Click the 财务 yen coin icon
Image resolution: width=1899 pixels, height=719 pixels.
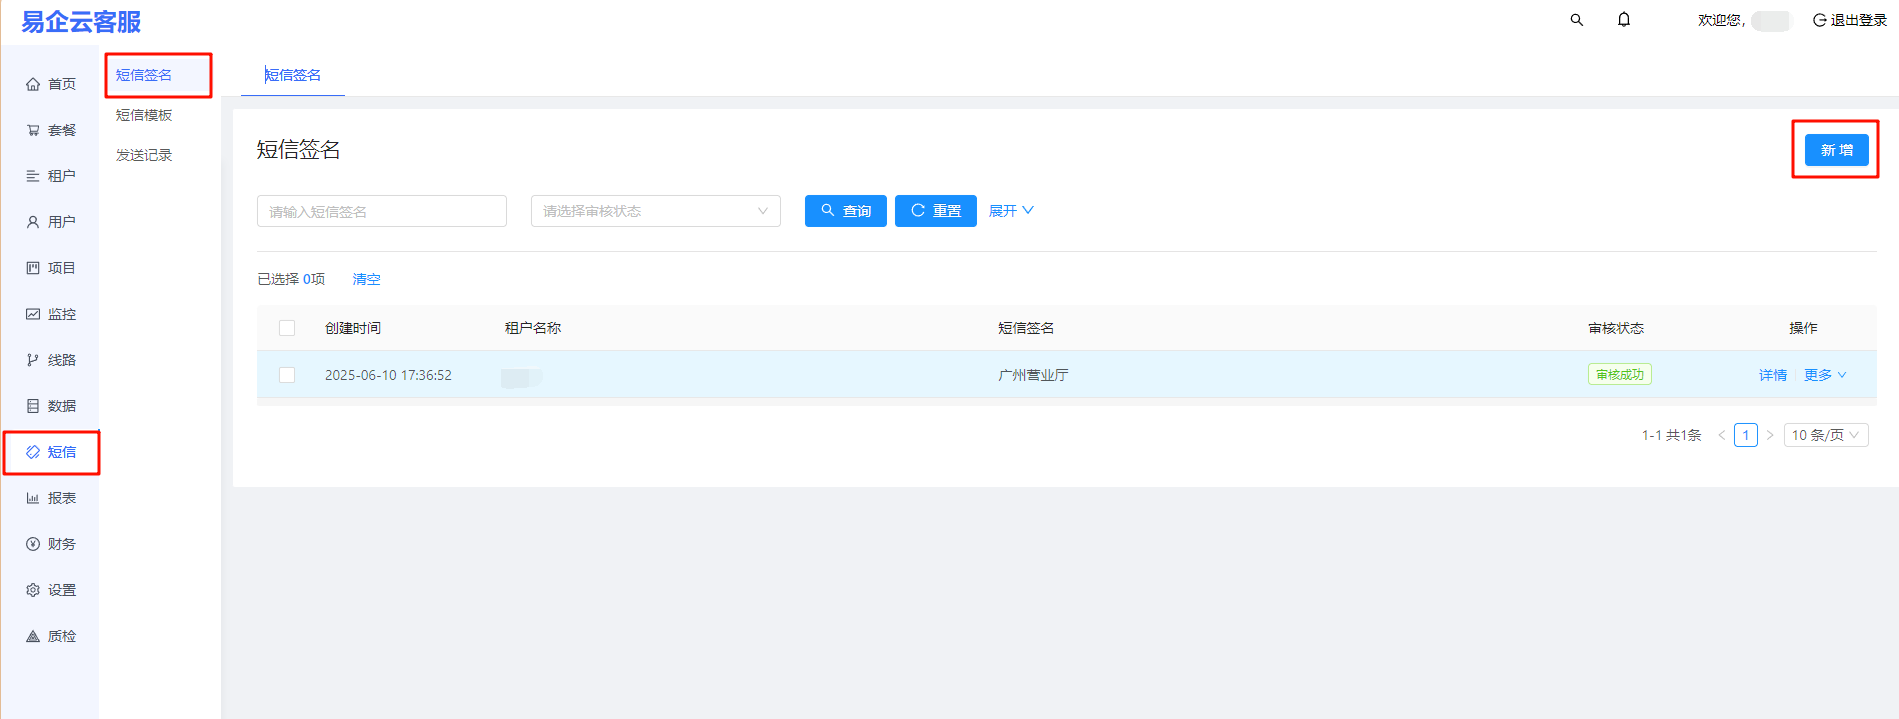[33, 544]
